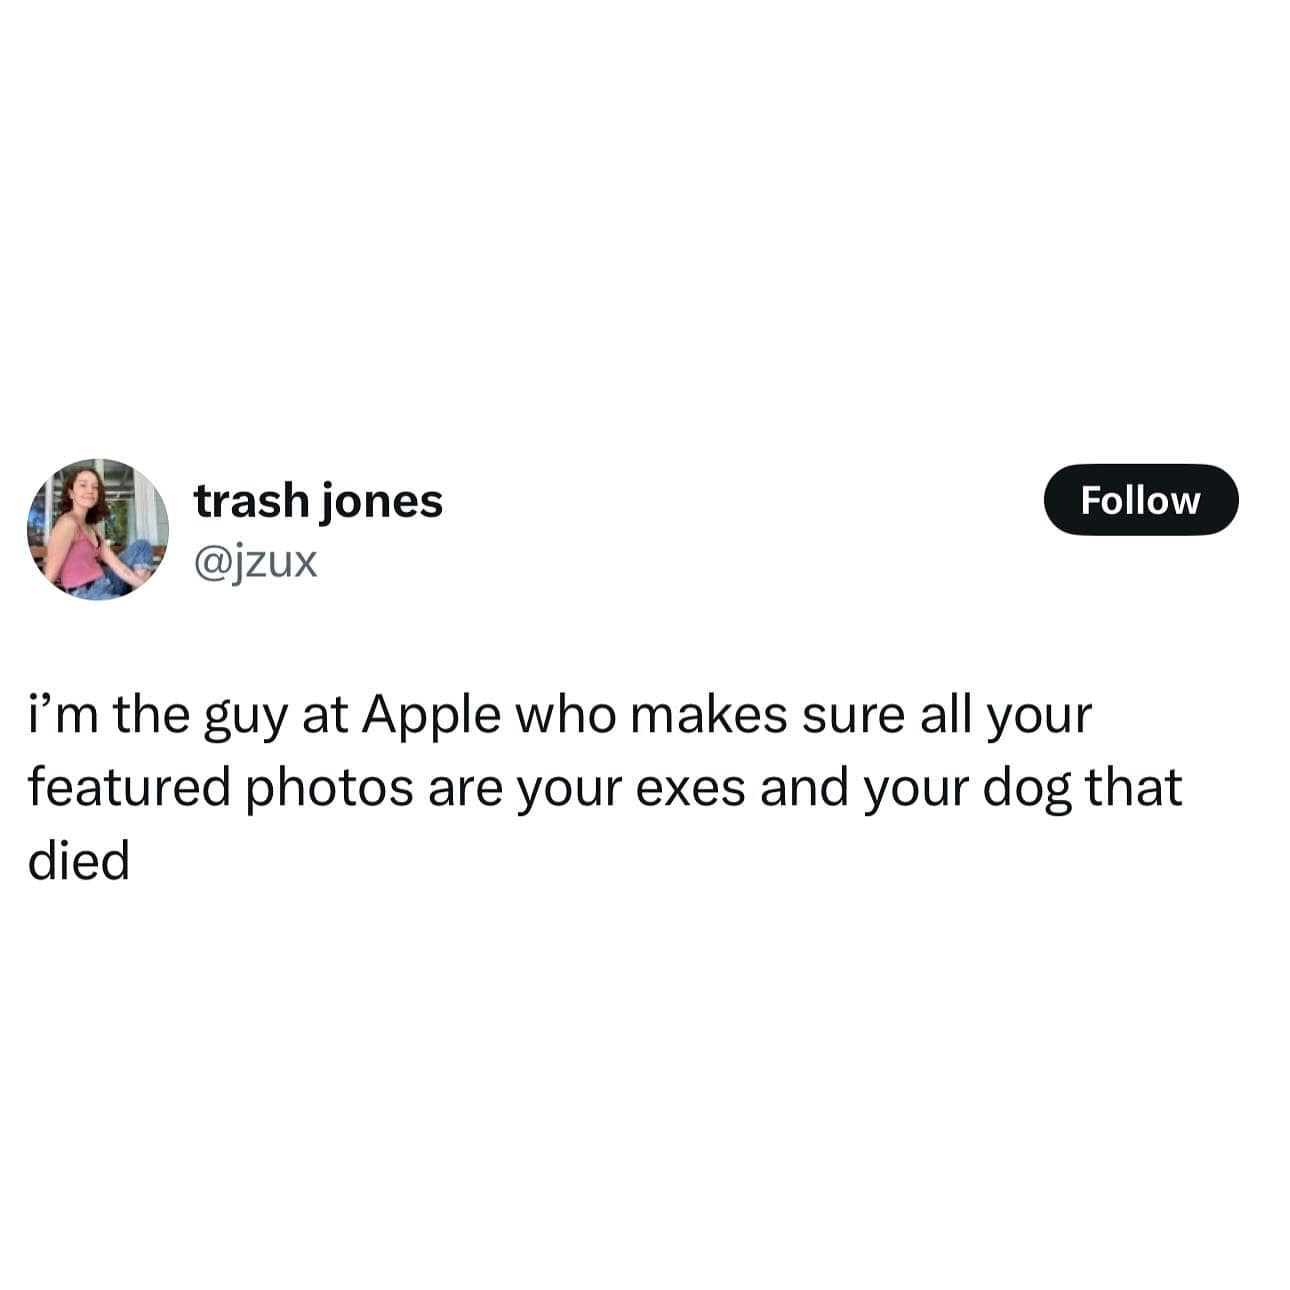
Task: Click the word "featured" in the tweet
Action: (x=129, y=788)
